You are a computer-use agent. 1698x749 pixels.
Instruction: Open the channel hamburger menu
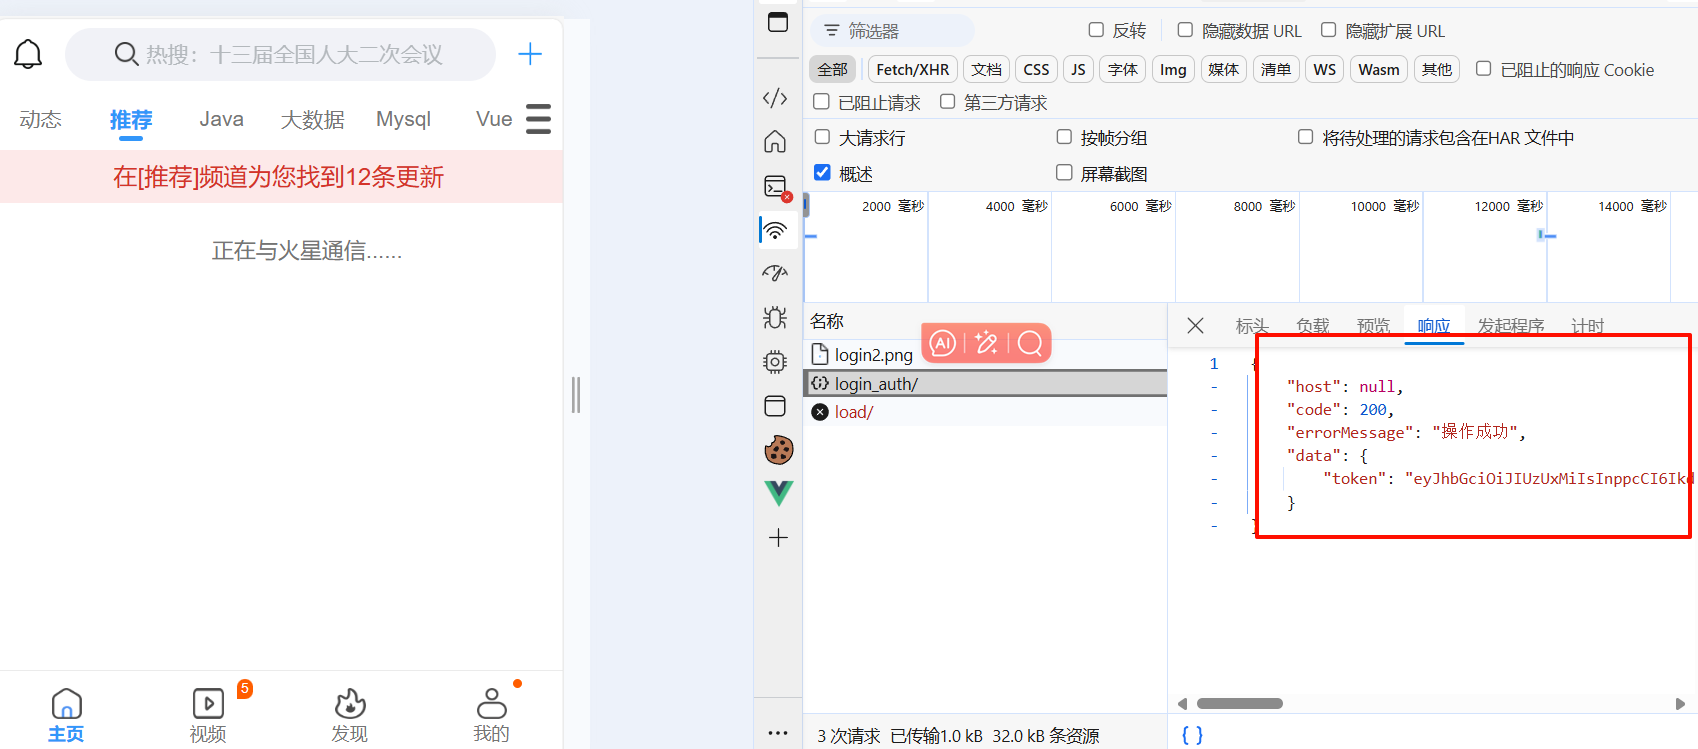tap(538, 119)
